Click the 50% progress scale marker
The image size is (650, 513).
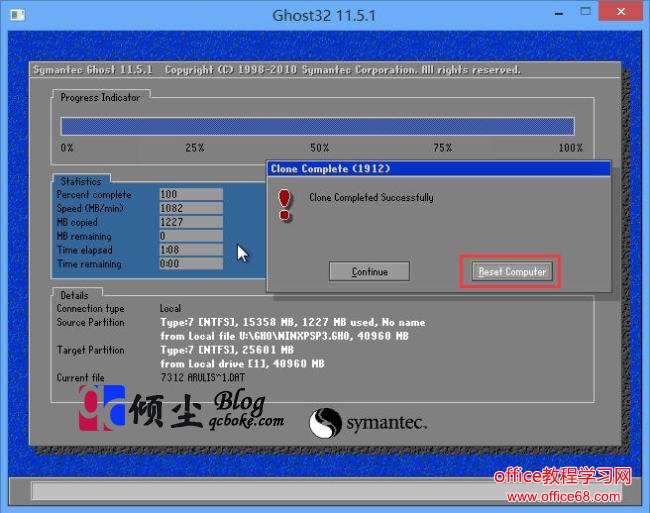point(320,148)
